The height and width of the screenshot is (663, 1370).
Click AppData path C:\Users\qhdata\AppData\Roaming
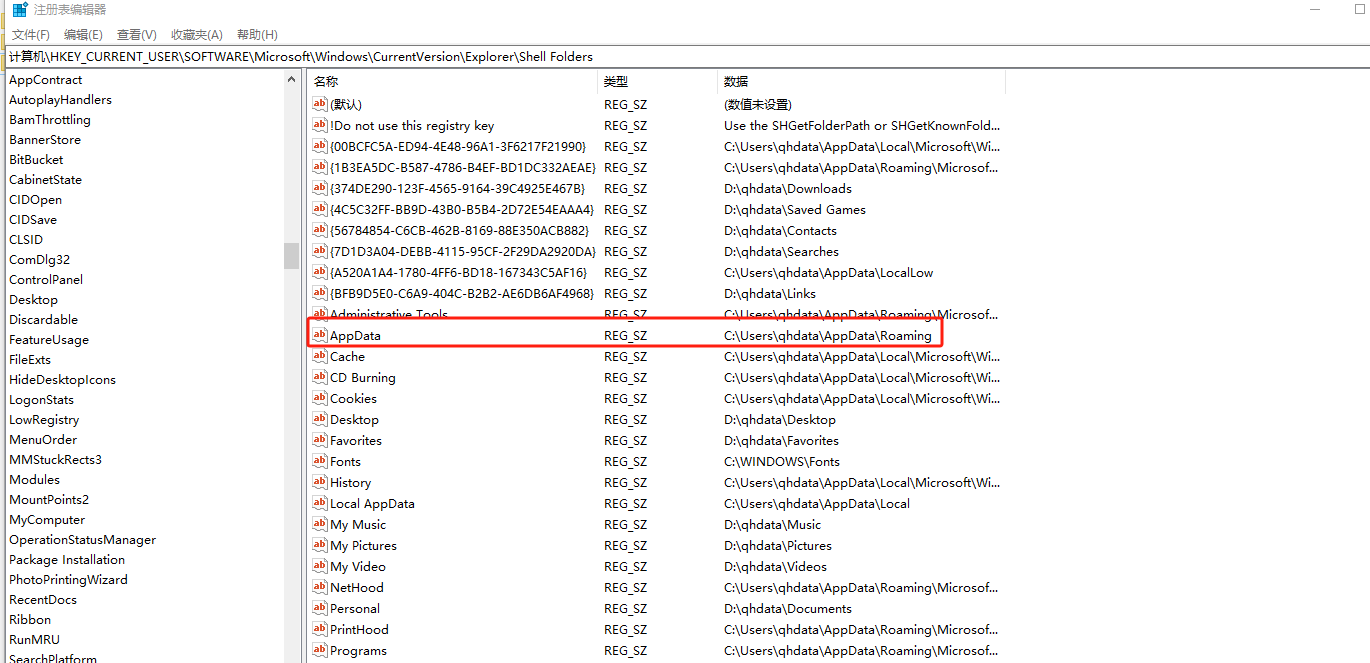pyautogui.click(x=828, y=336)
